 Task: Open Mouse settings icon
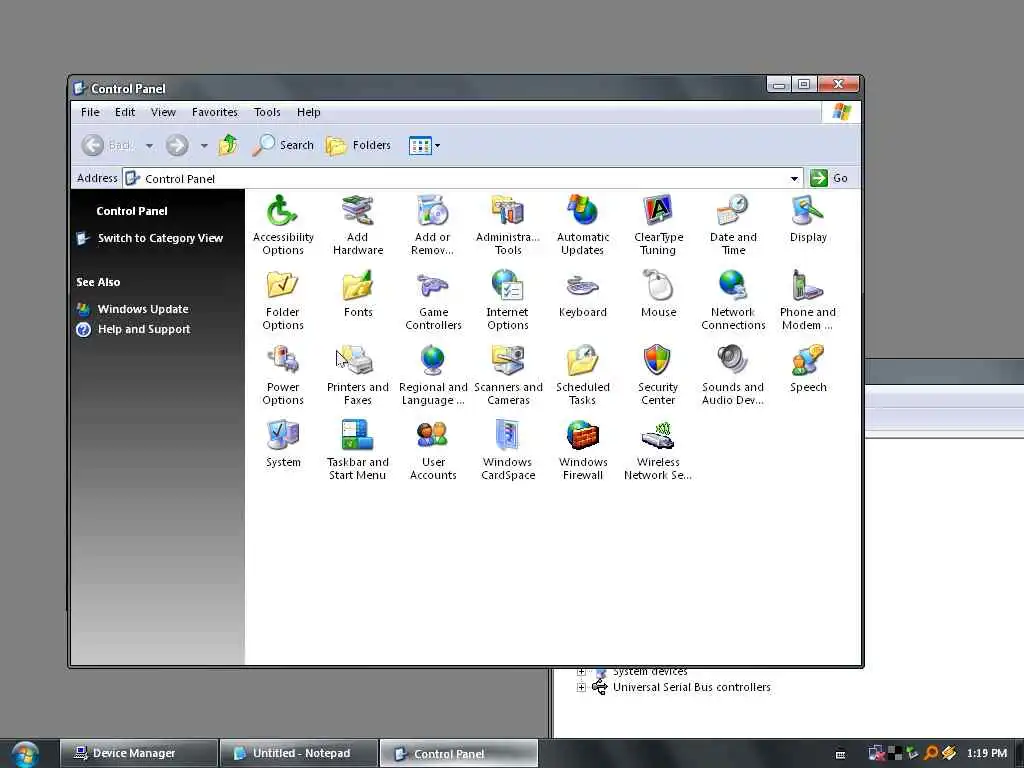[x=658, y=294]
